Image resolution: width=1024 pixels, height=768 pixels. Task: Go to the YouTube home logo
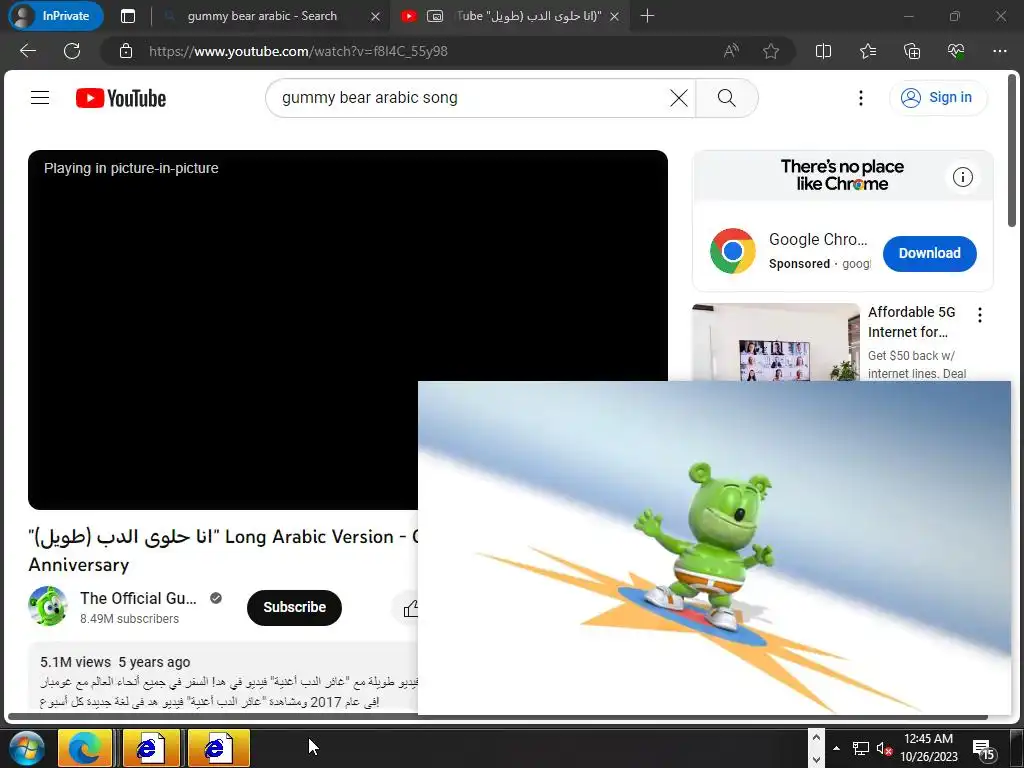tap(121, 98)
